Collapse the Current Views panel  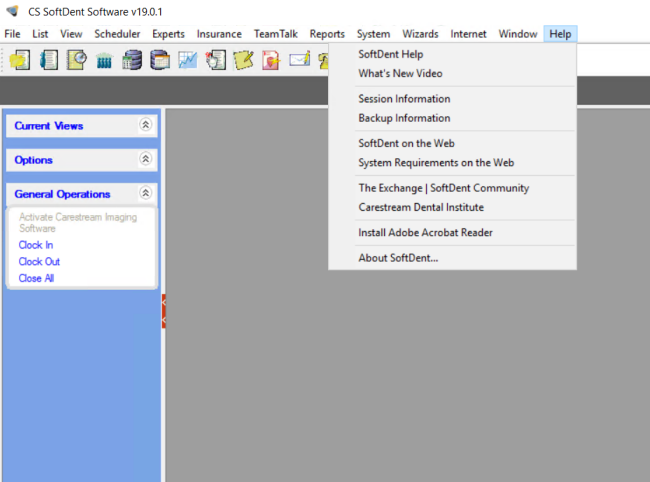click(146, 125)
